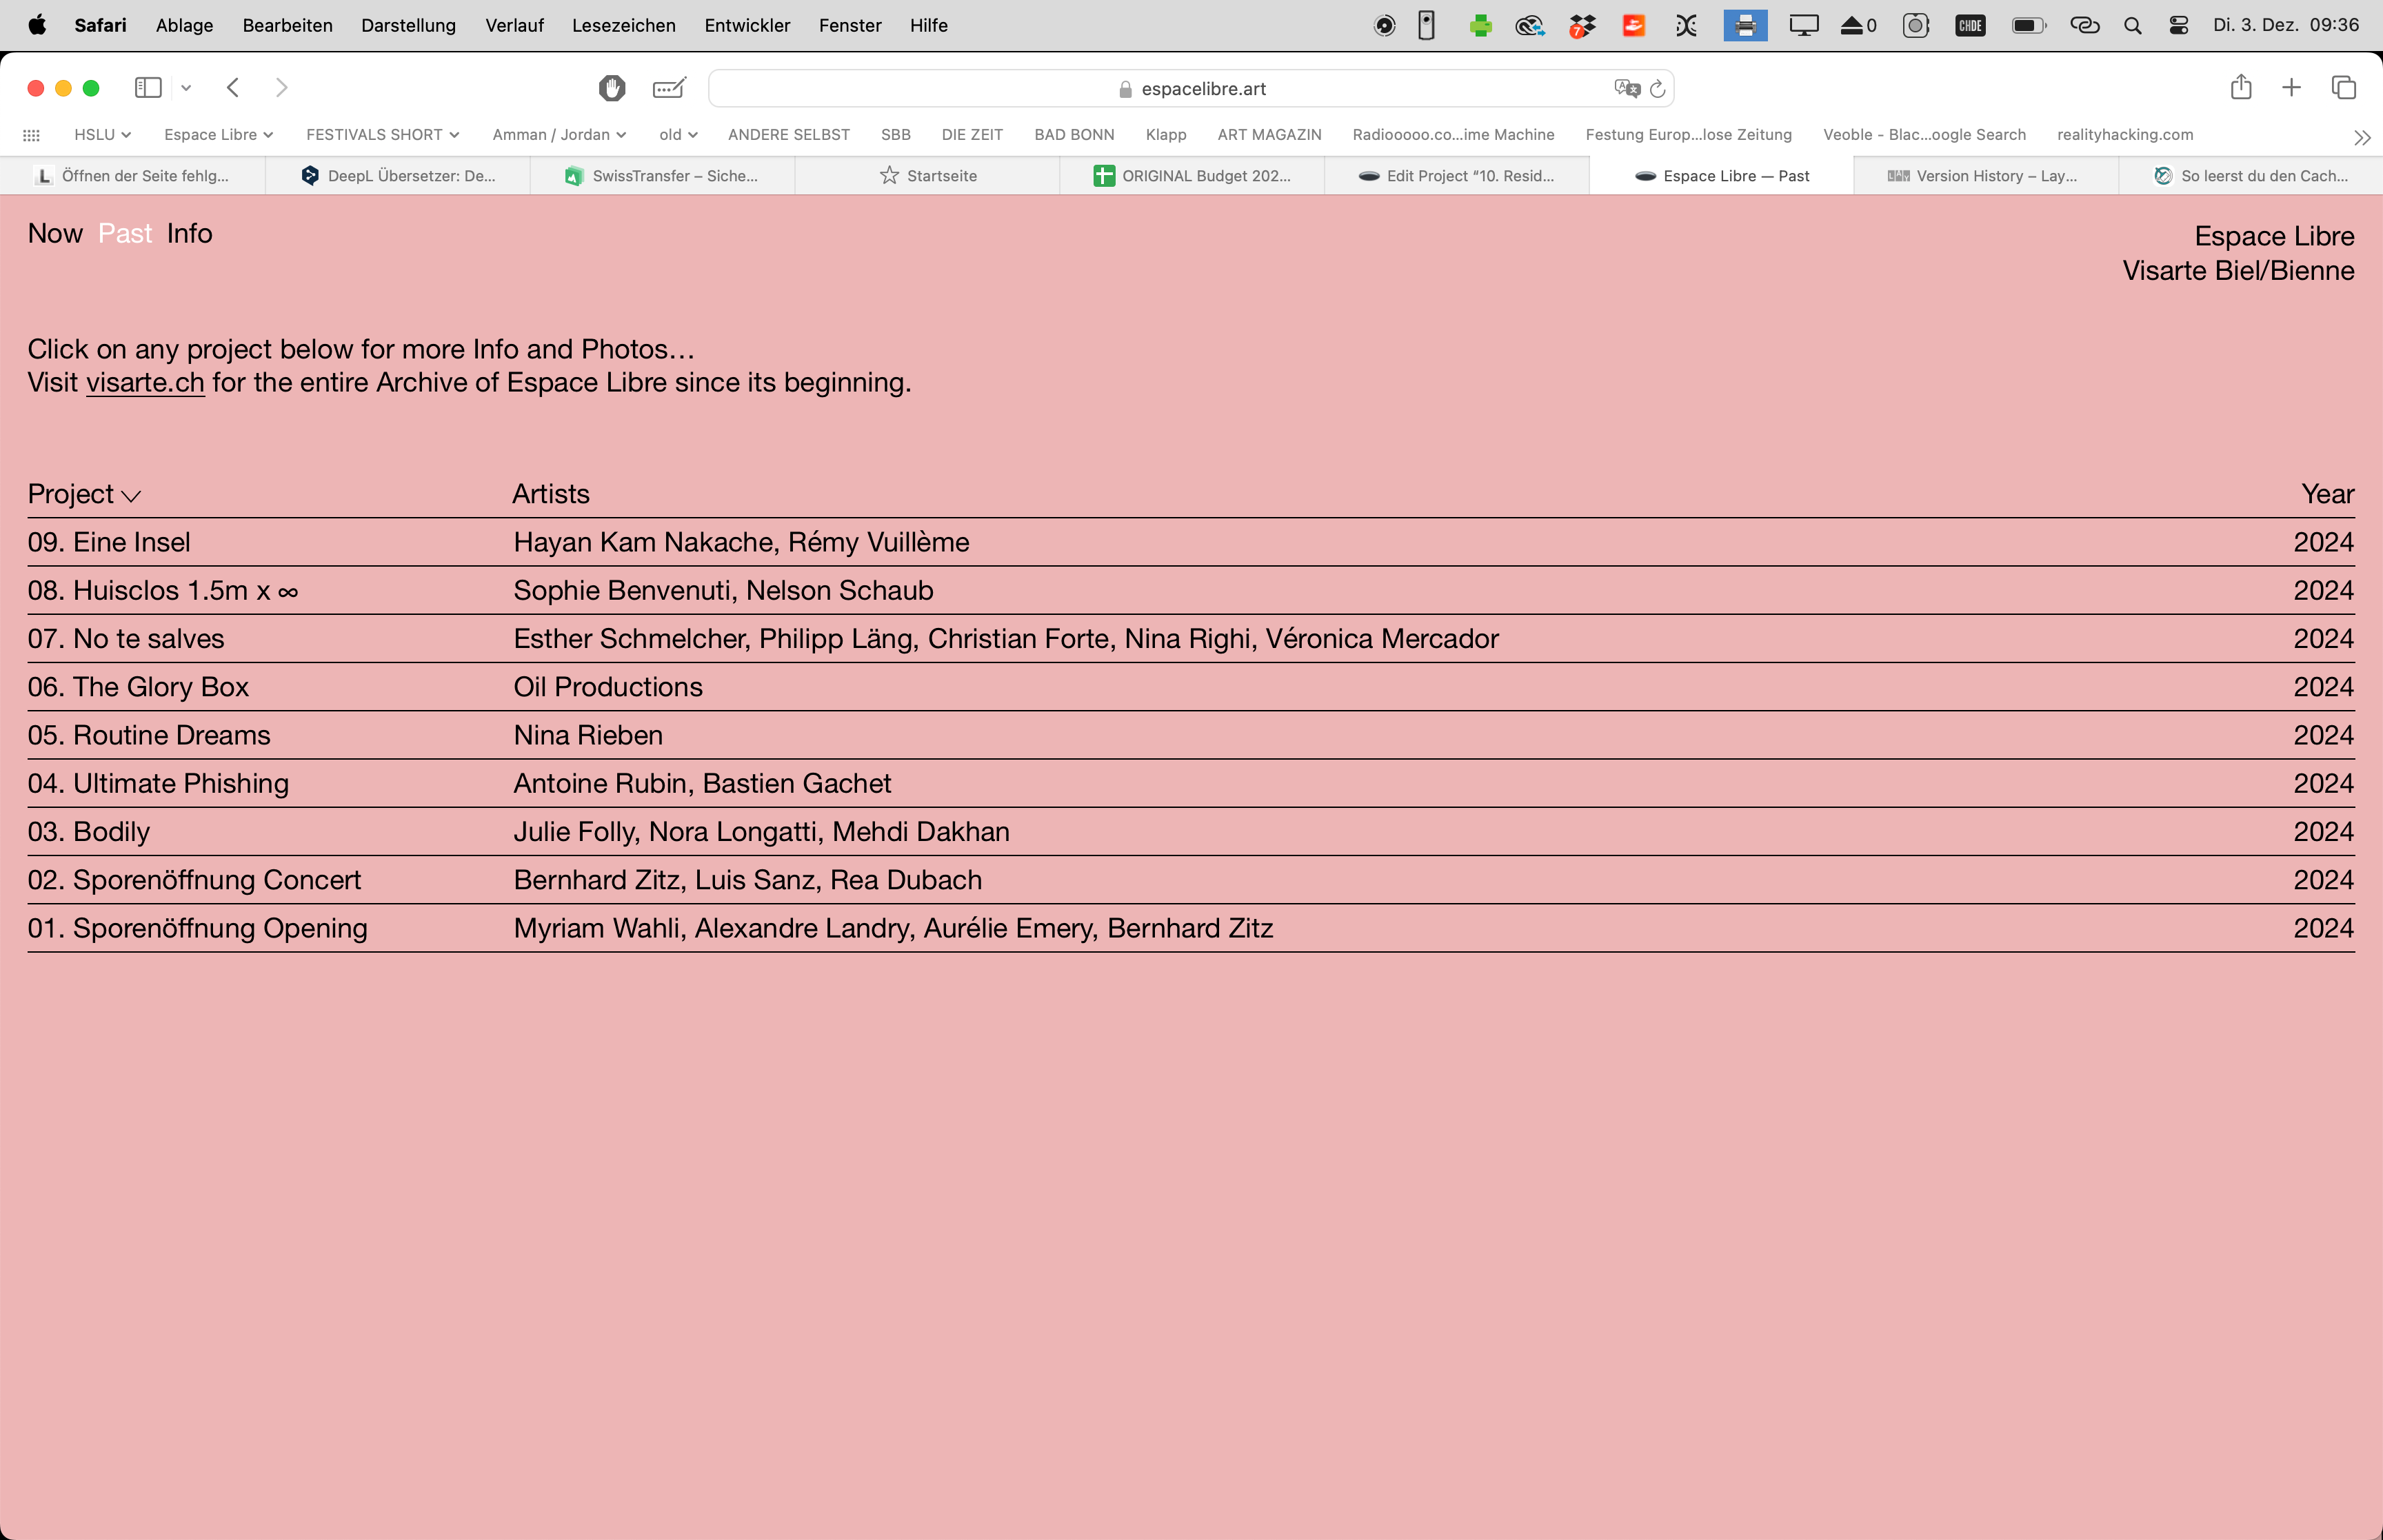Click the translate page icon
Screen dimensions: 2383x1540
click(1626, 89)
